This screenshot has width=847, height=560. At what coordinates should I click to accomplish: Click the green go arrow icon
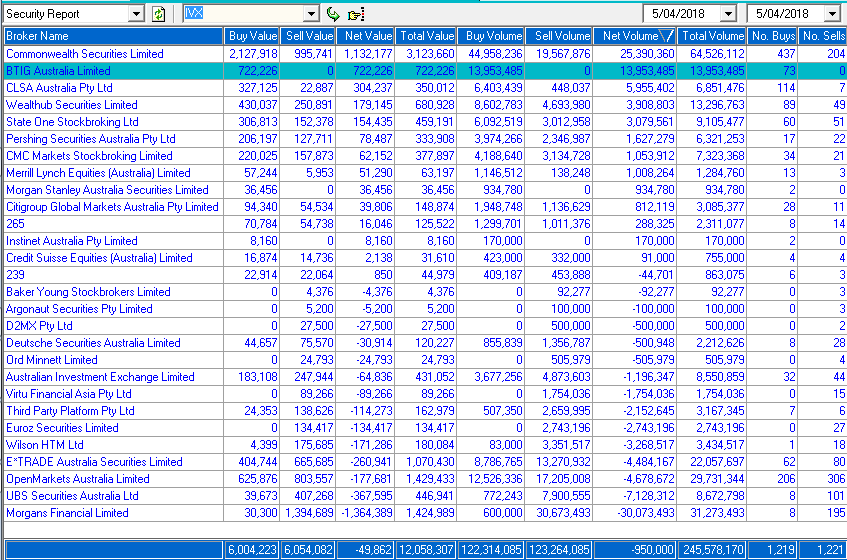pos(333,14)
